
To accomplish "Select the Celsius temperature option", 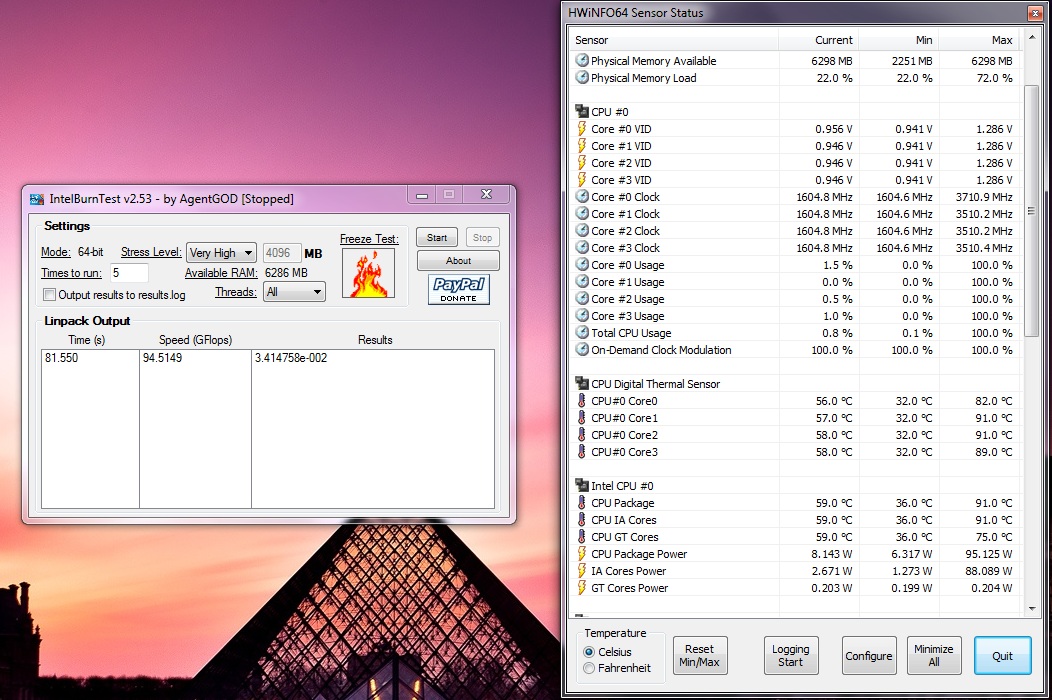I will [589, 652].
